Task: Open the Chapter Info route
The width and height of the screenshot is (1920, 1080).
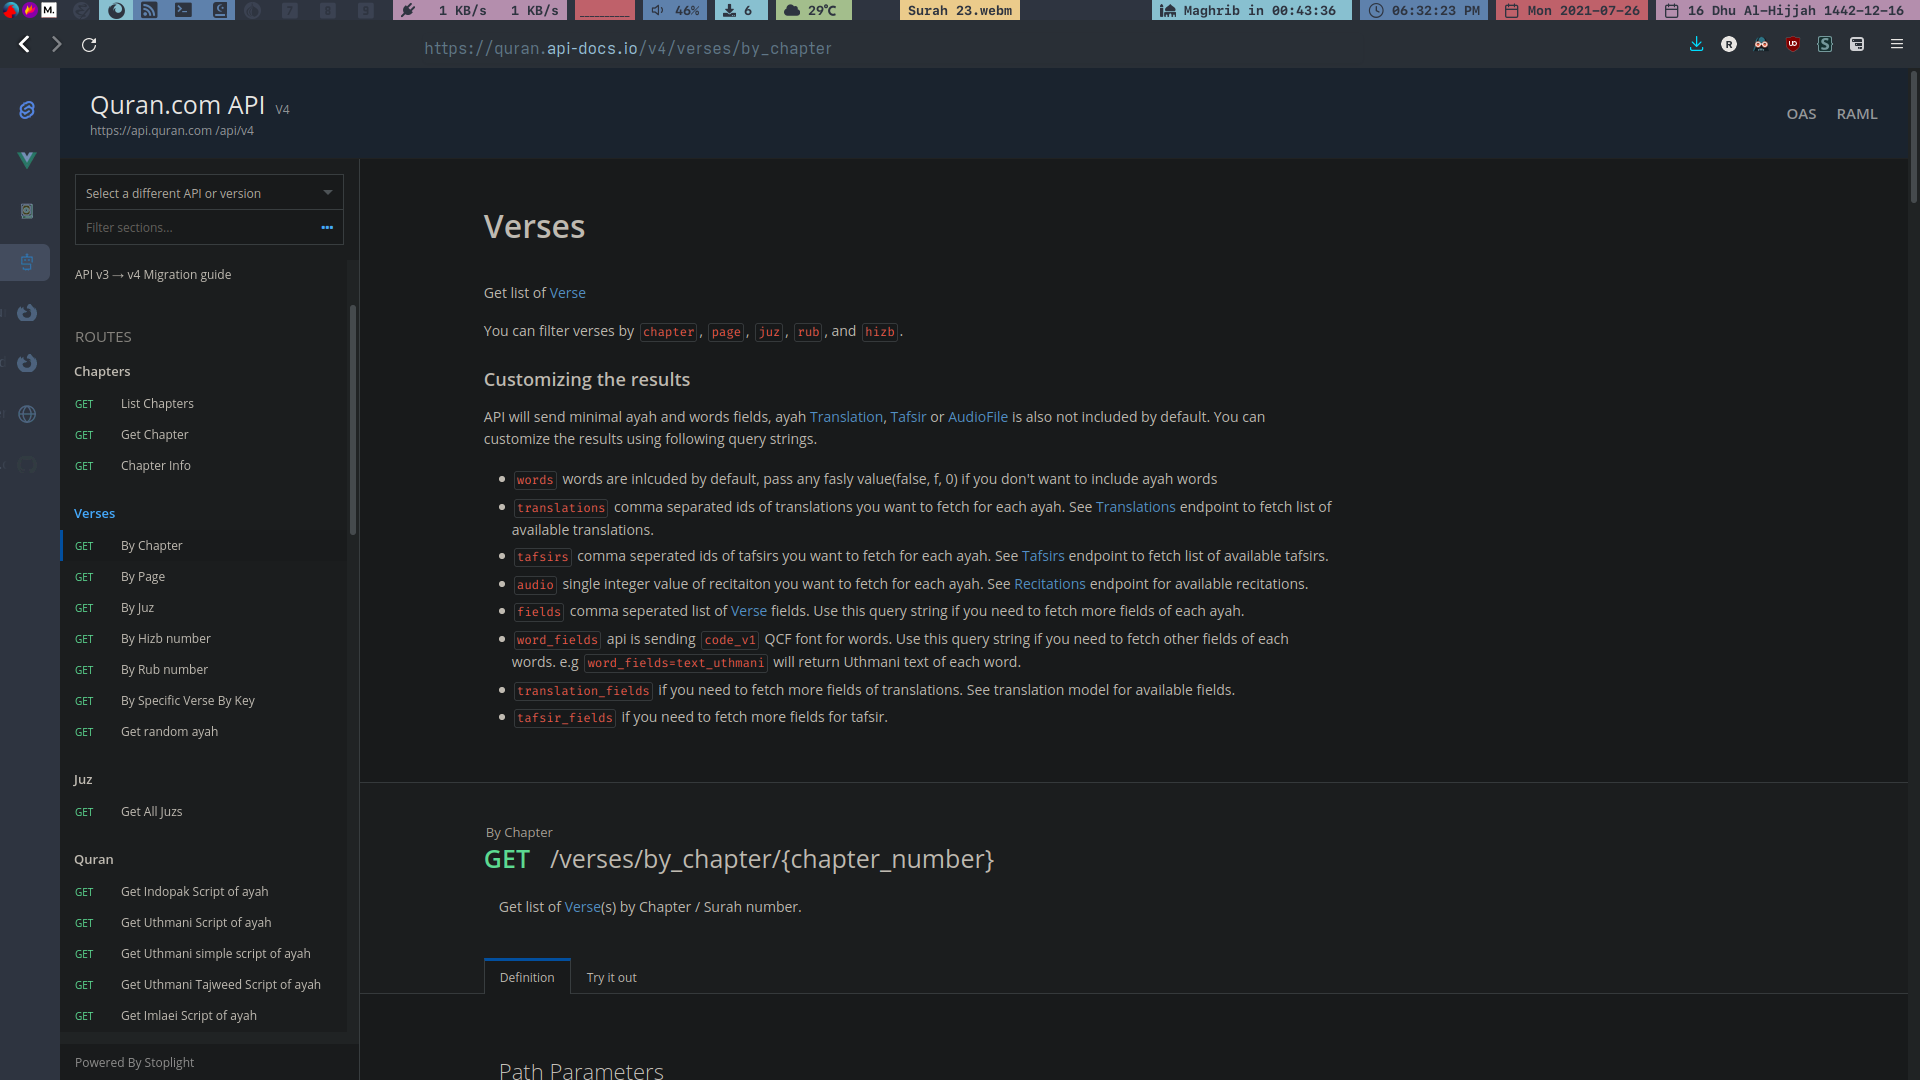Action: click(155, 466)
